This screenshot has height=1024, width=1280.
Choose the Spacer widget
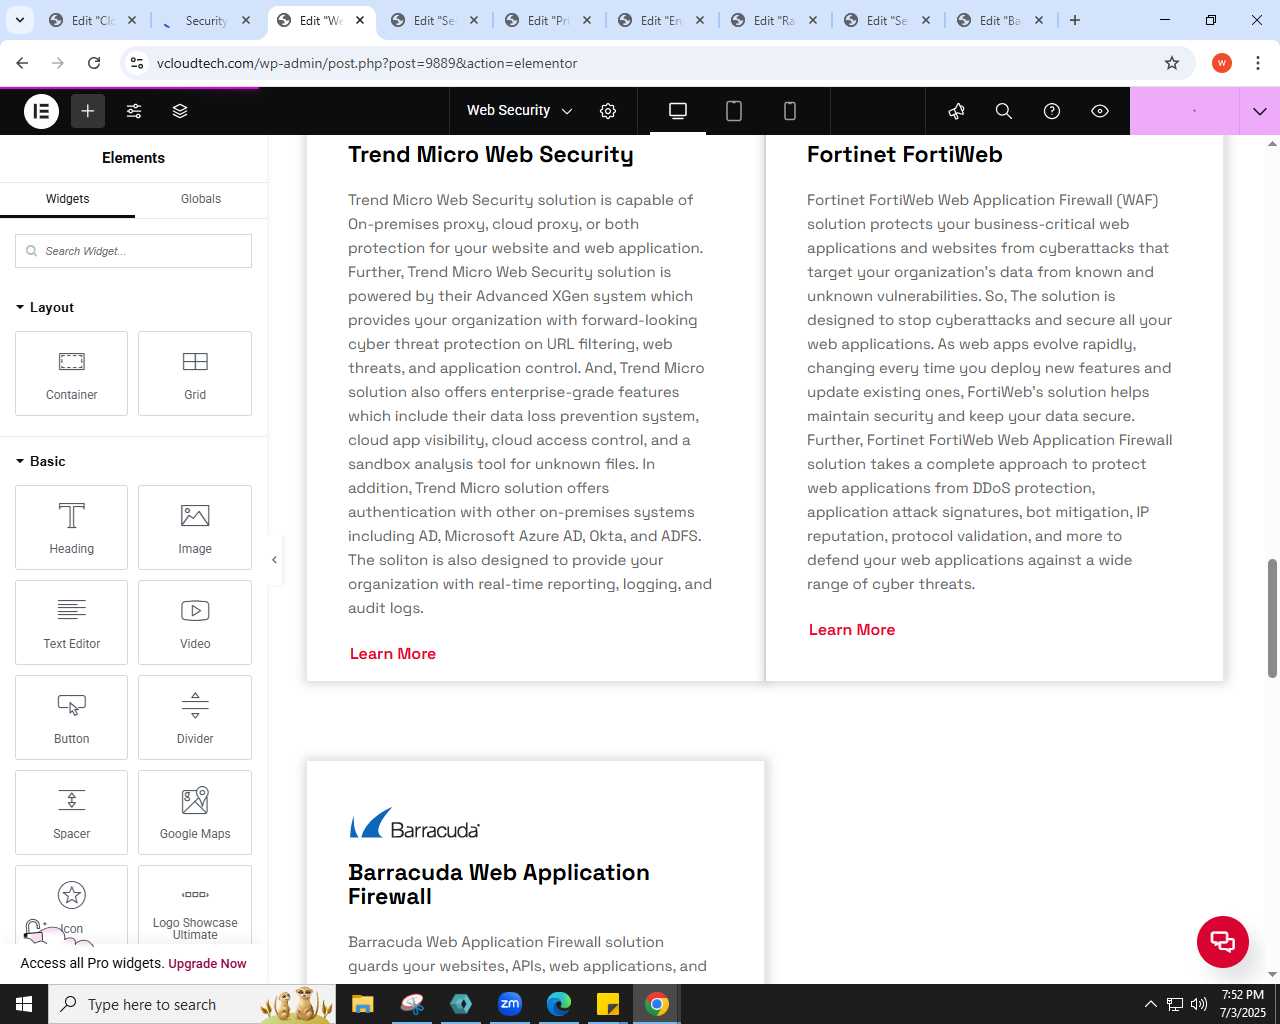click(71, 812)
